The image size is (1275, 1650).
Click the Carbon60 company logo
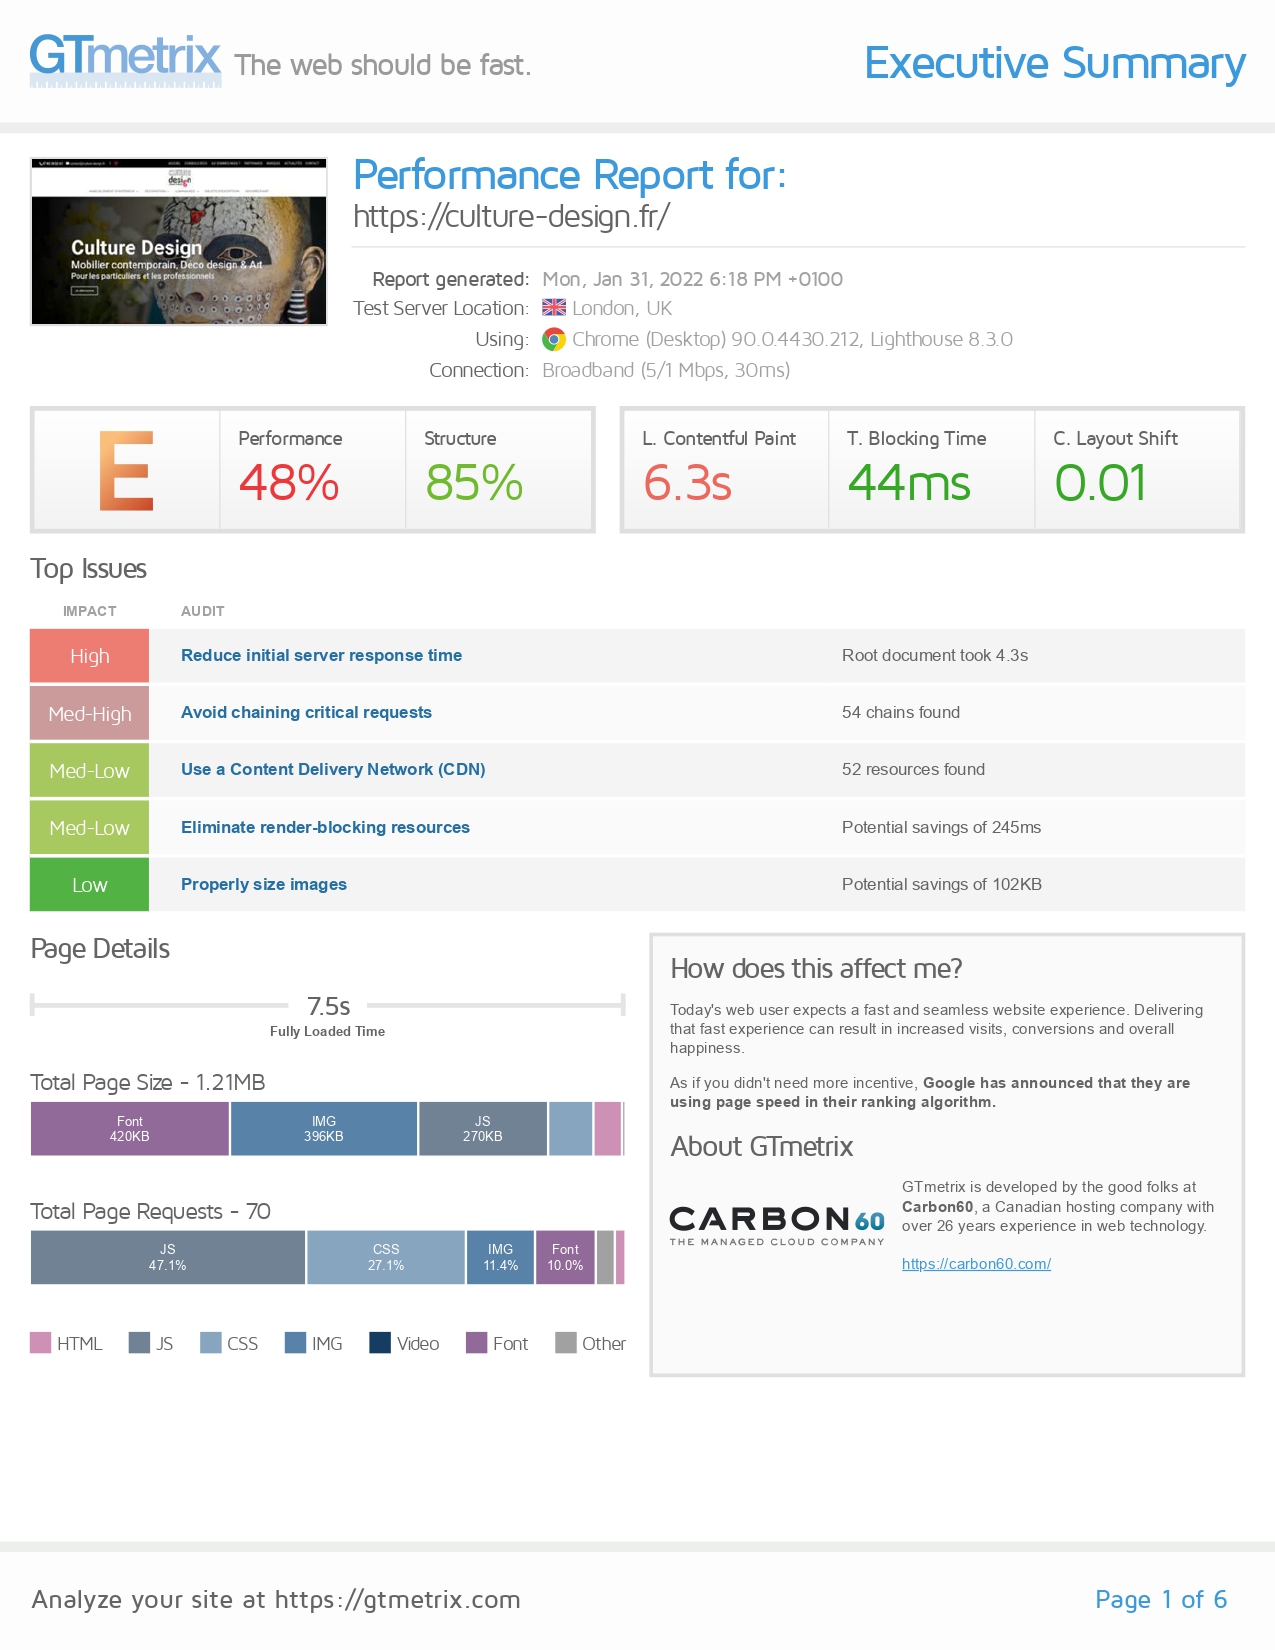[777, 1224]
